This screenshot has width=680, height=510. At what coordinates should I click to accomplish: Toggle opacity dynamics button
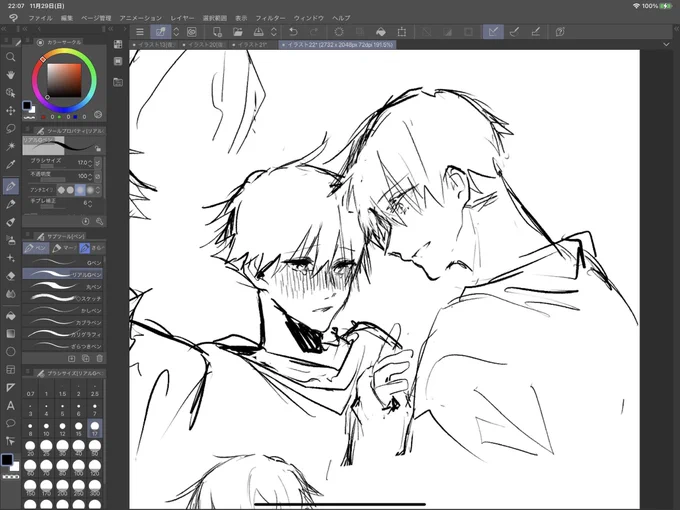[x=98, y=176]
